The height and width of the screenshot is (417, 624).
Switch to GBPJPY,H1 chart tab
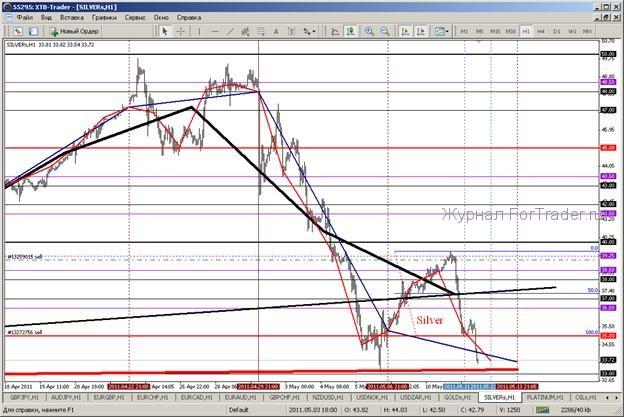click(24, 397)
